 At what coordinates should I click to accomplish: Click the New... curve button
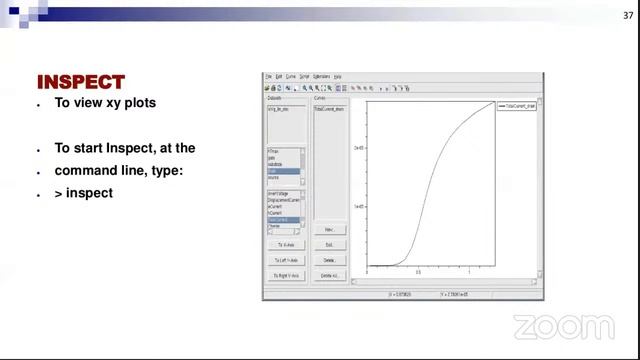330,230
